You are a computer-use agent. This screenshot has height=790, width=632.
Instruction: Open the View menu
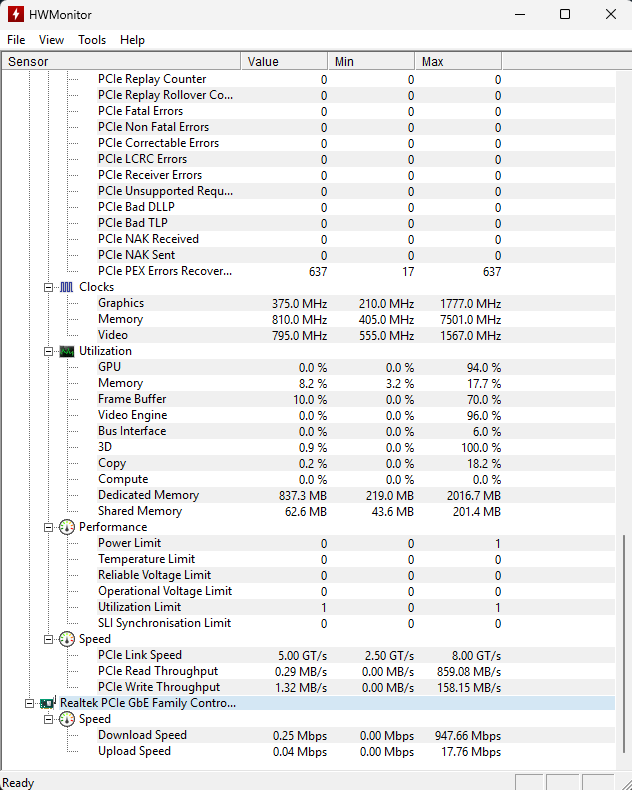click(x=51, y=40)
